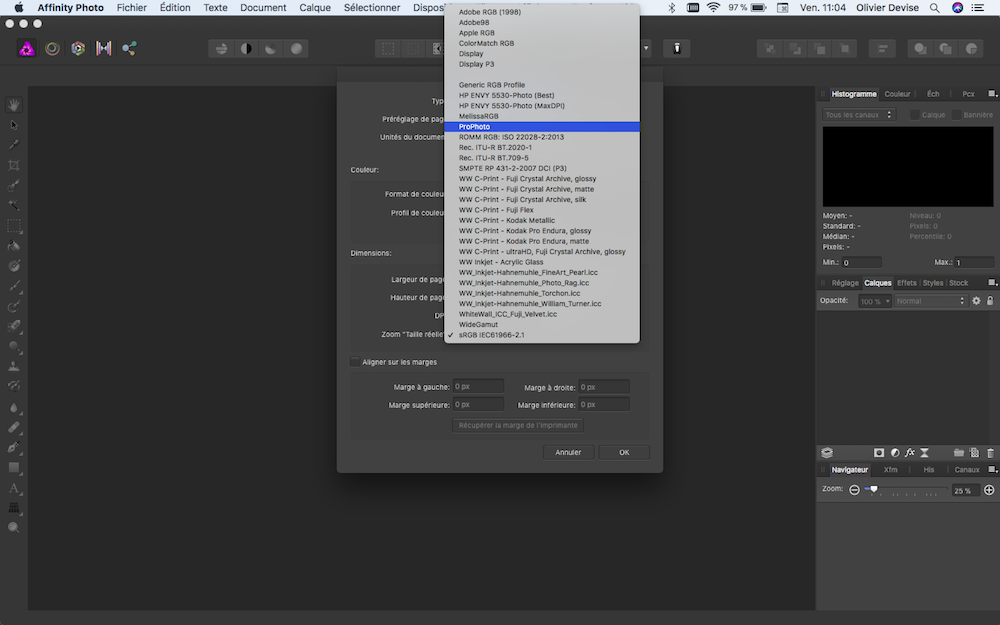The width and height of the screenshot is (1000, 625).
Task: Select the Paint Brush tool
Action: [x=13, y=286]
